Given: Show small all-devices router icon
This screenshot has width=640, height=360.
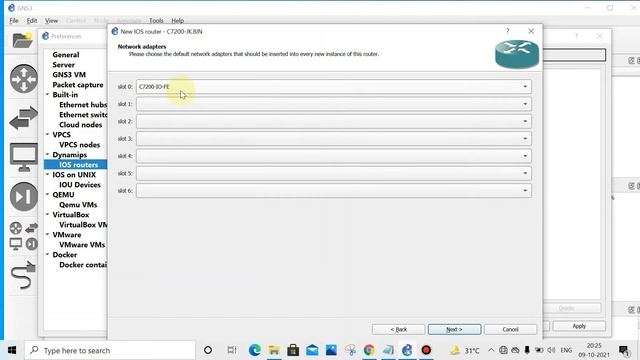Looking at the screenshot, I should click(16, 228).
